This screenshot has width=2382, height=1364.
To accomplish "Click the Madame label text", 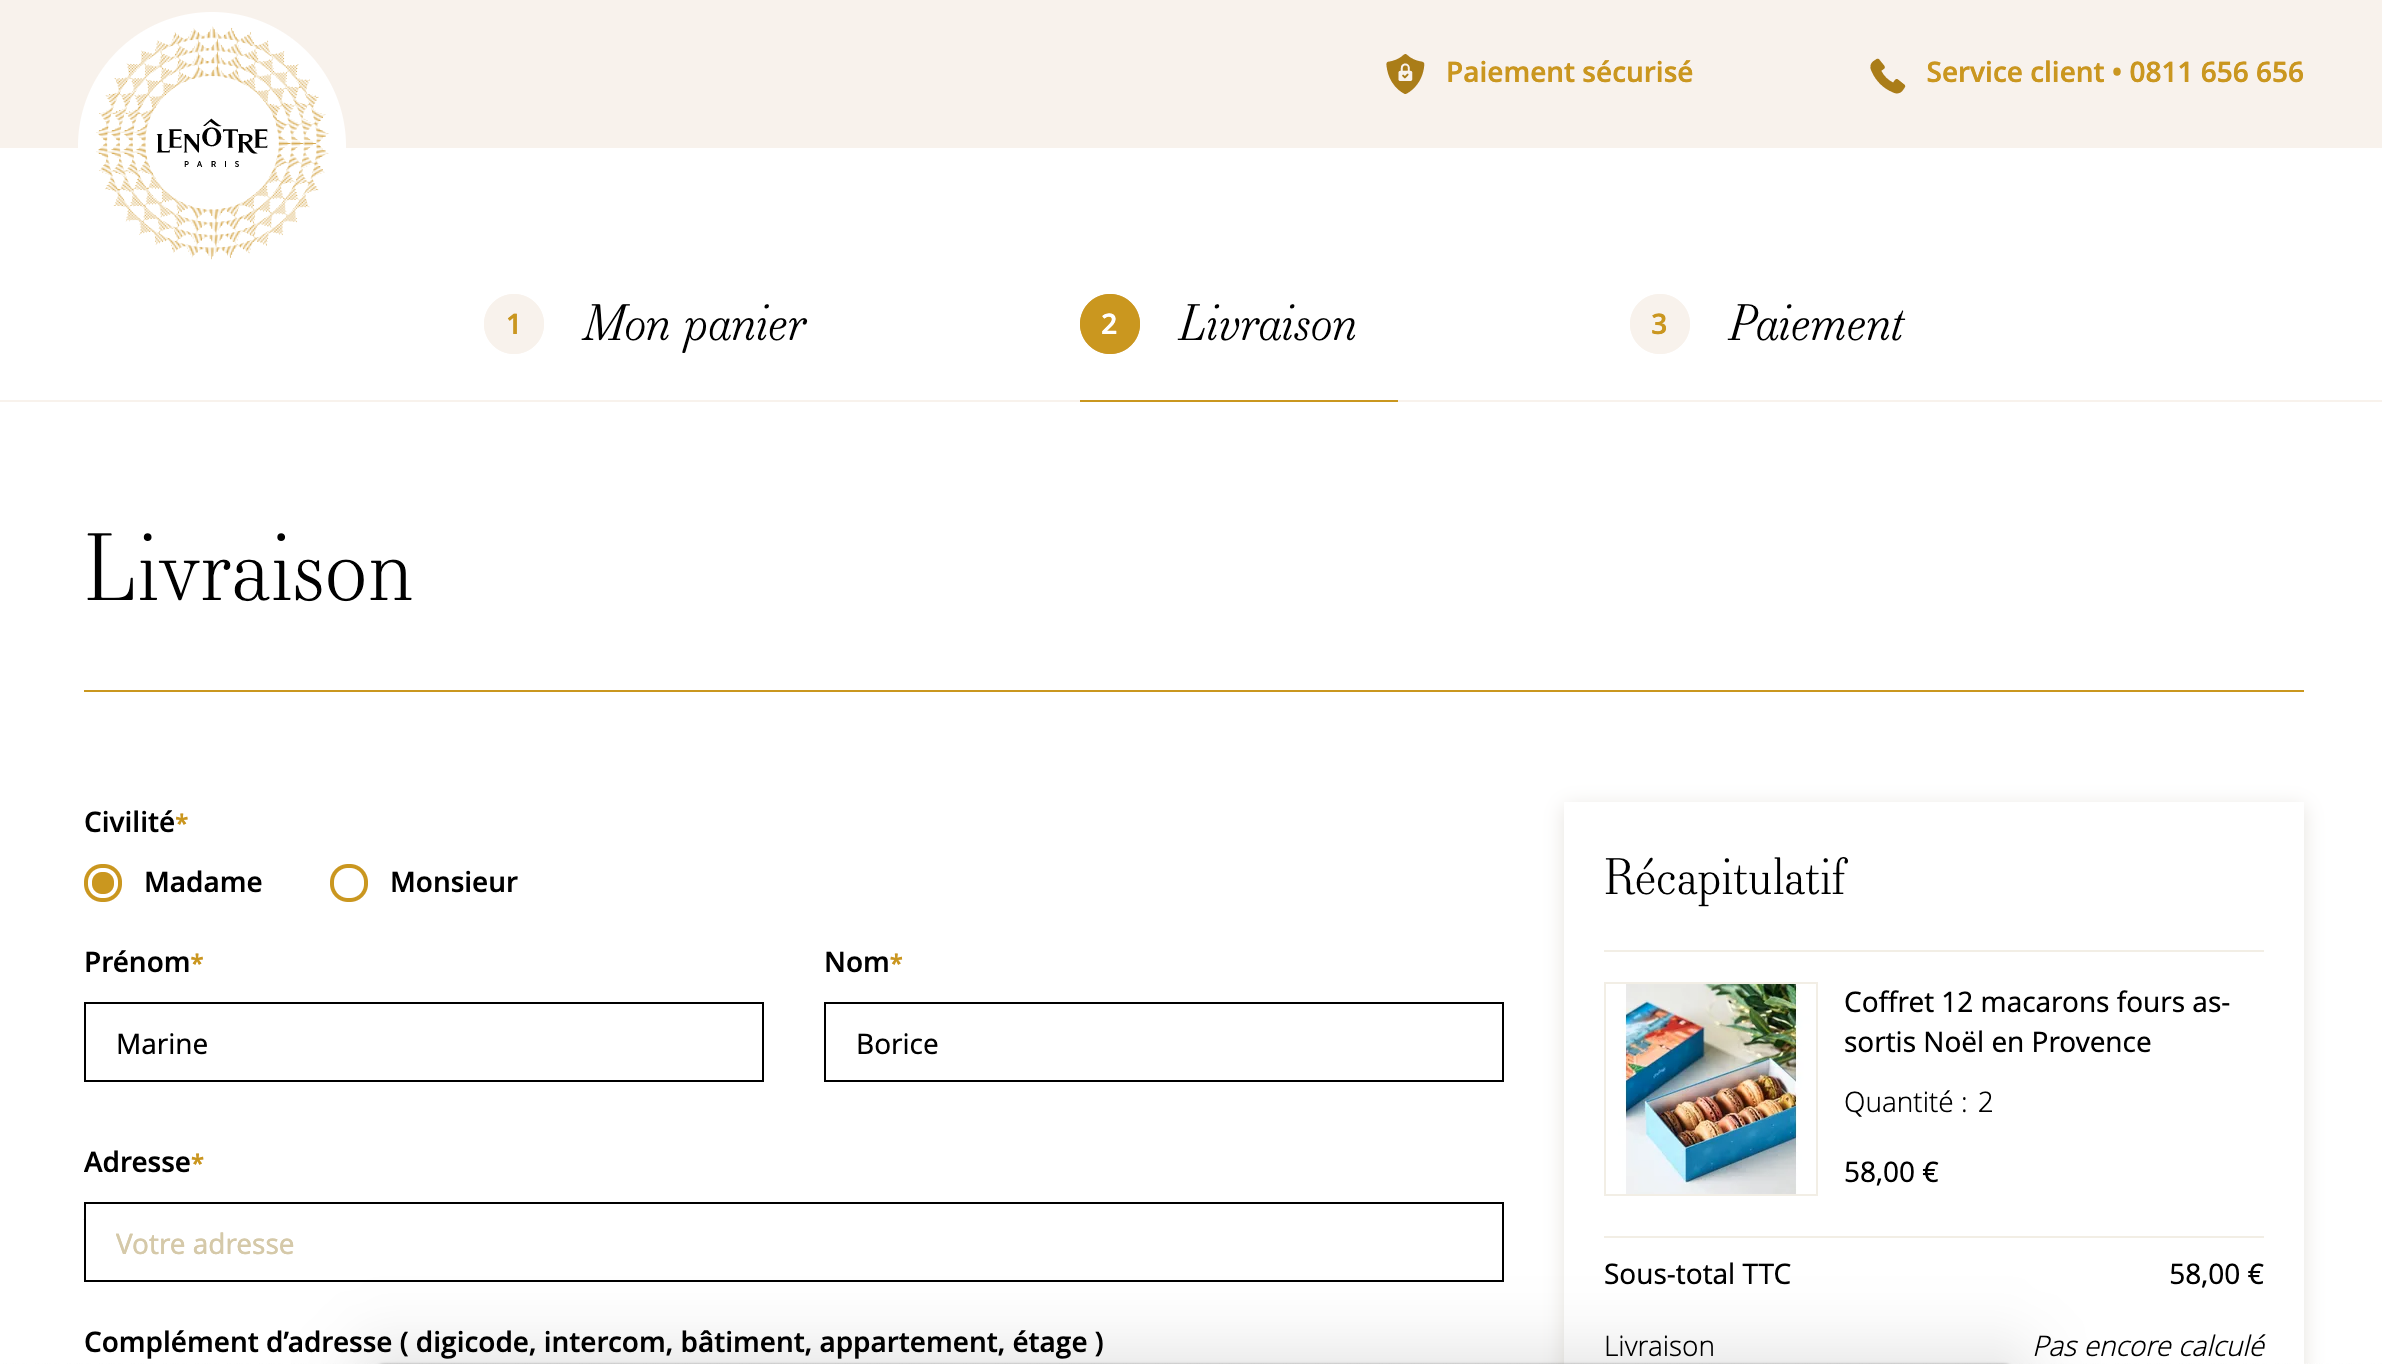I will click(x=203, y=882).
